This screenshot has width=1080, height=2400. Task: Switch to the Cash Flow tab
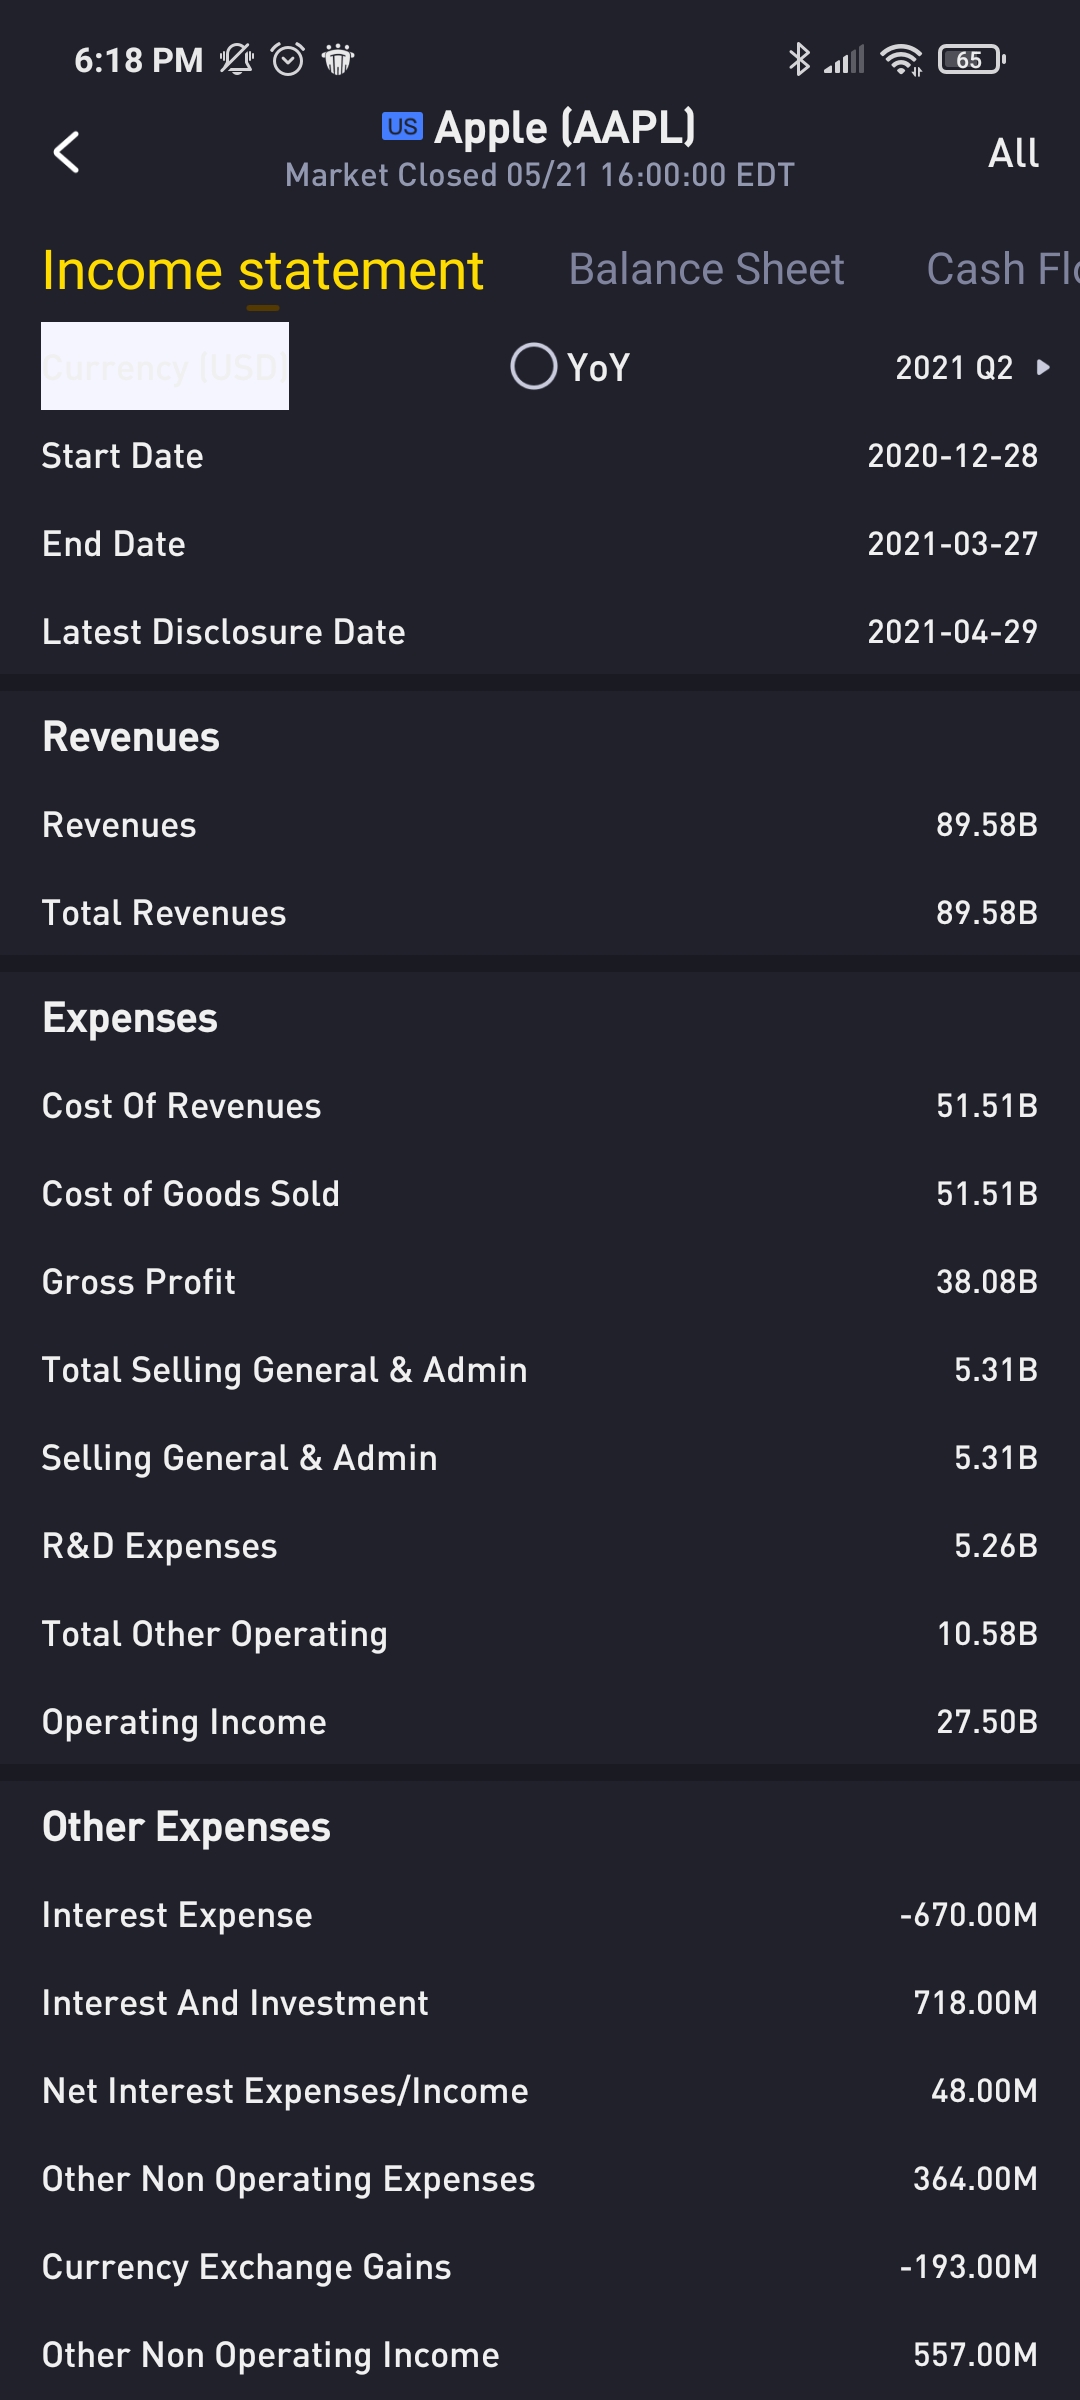[x=1002, y=269]
